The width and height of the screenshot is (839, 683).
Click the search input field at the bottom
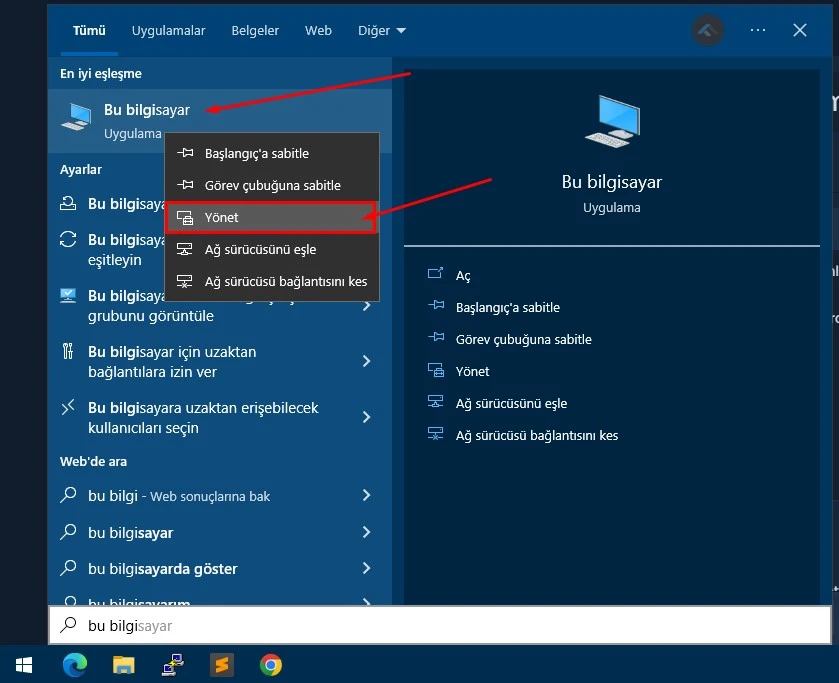coord(400,625)
